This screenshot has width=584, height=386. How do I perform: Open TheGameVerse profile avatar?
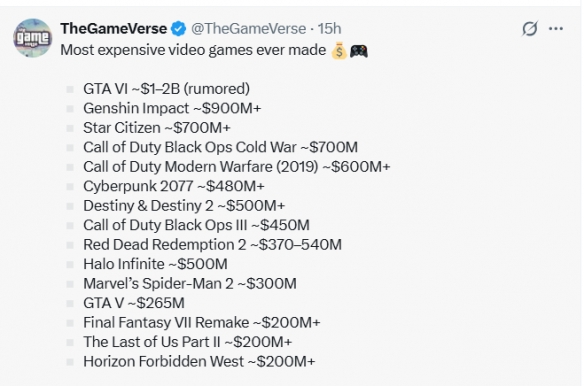pyautogui.click(x=33, y=38)
